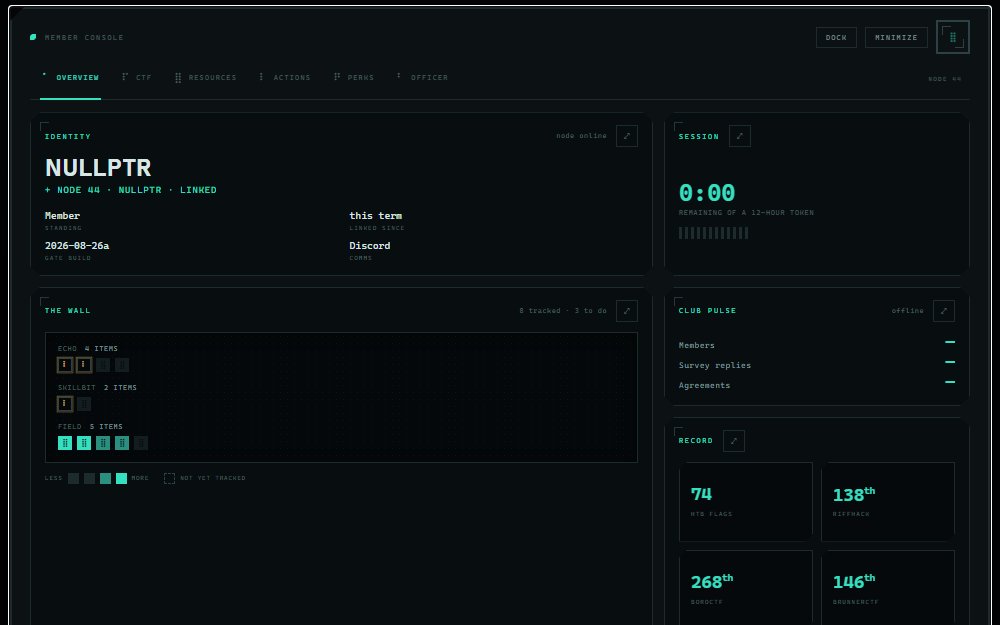Click the brightest legend swatch next to More
The height and width of the screenshot is (625, 1000).
coord(121,478)
